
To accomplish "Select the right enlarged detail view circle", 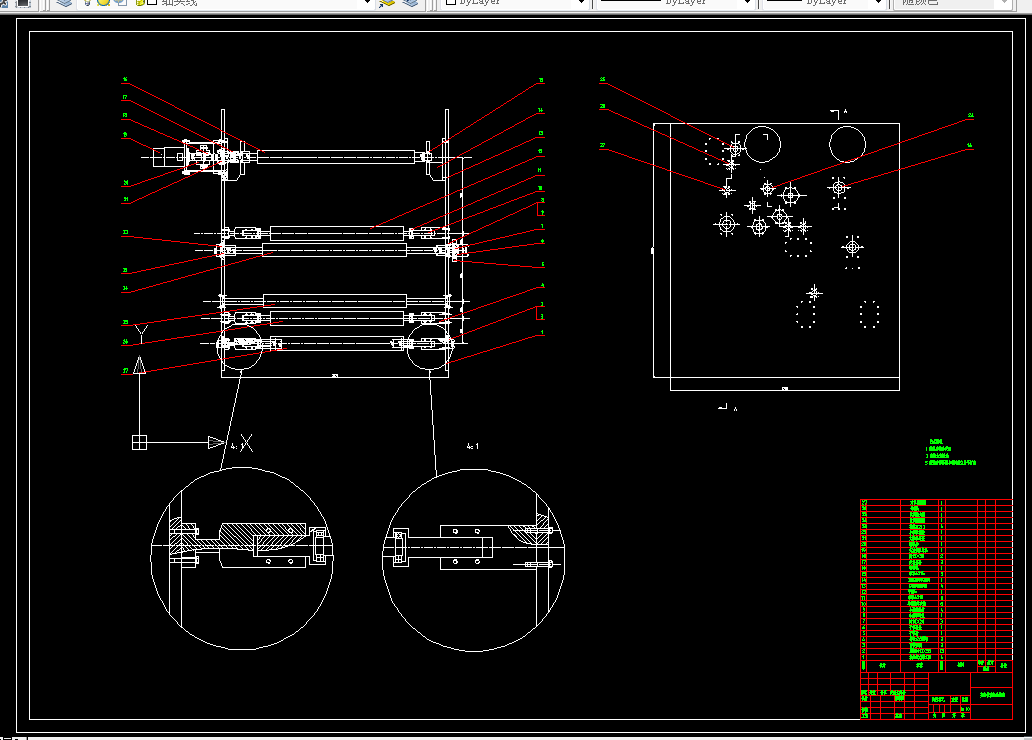I will [473, 560].
